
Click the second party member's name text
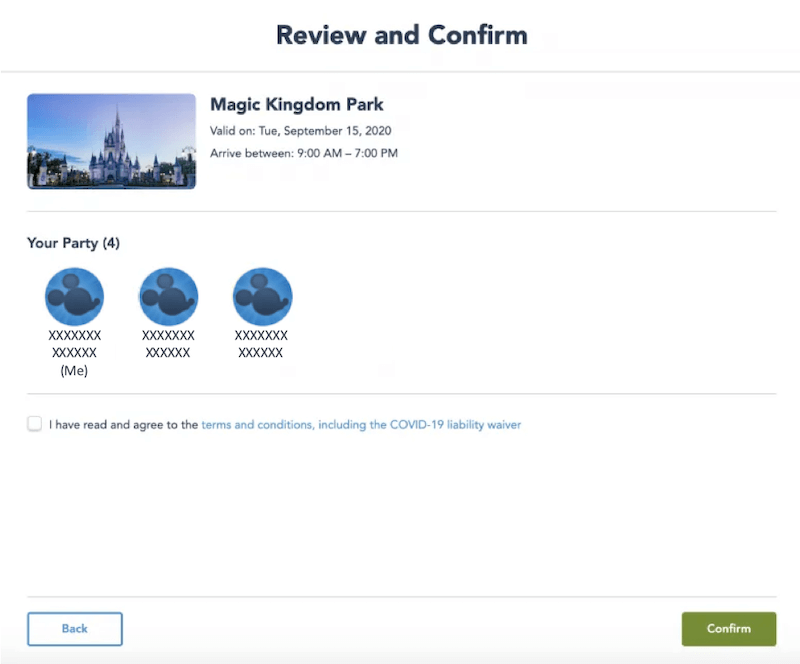(168, 344)
